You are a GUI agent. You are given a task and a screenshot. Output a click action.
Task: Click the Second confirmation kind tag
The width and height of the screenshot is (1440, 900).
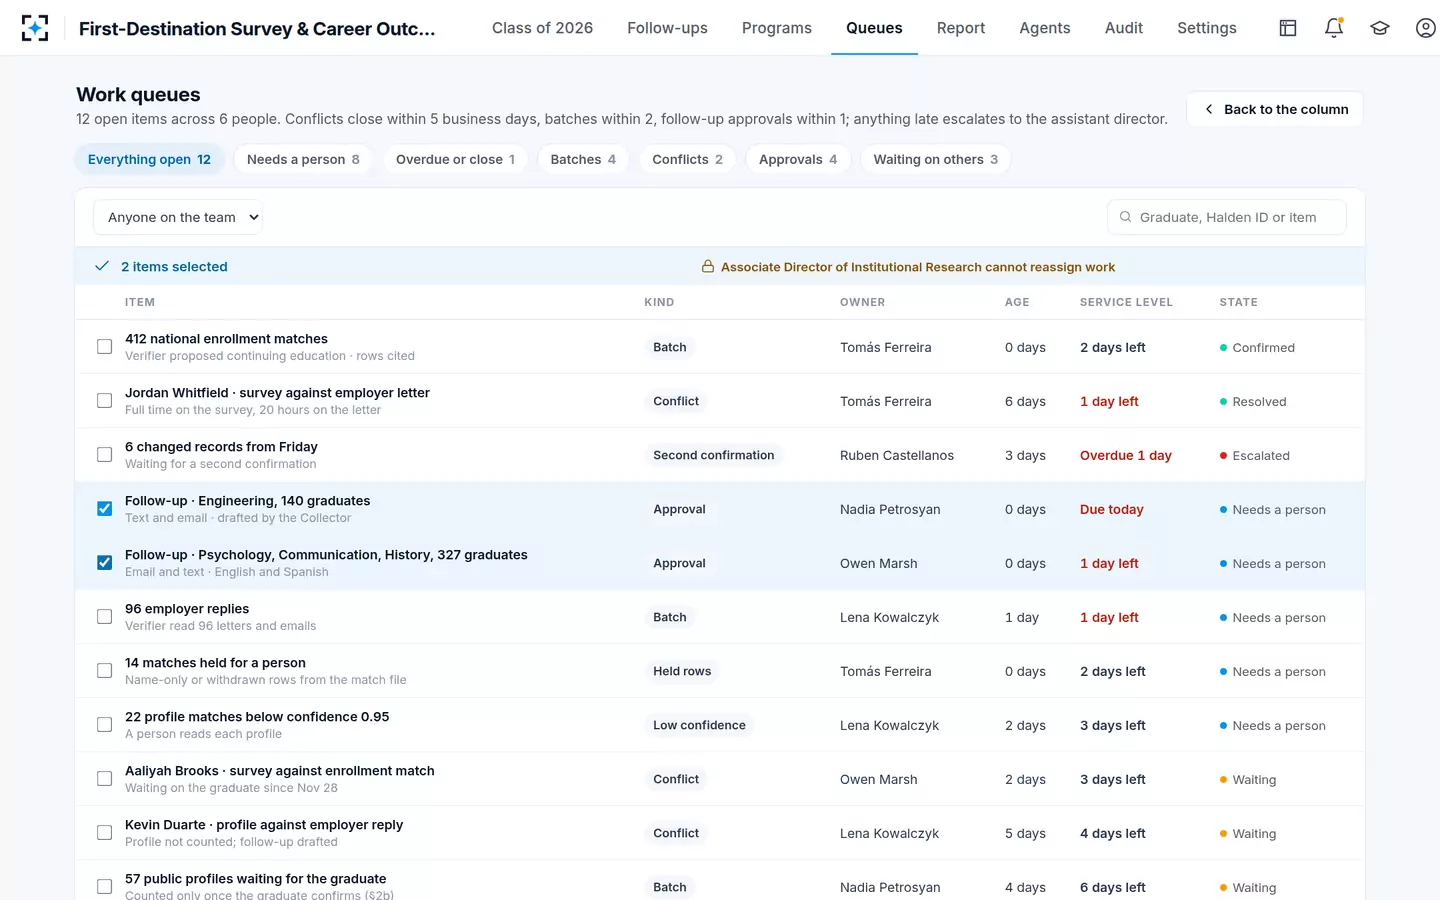tap(713, 455)
